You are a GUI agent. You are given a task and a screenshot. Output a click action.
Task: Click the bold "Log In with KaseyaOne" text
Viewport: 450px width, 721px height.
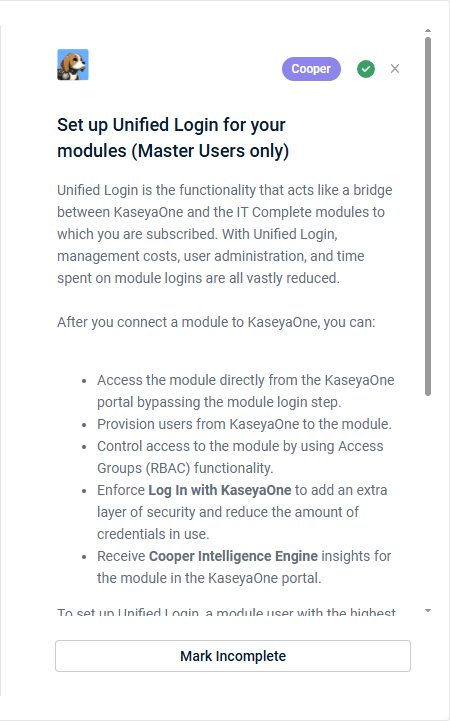(220, 490)
